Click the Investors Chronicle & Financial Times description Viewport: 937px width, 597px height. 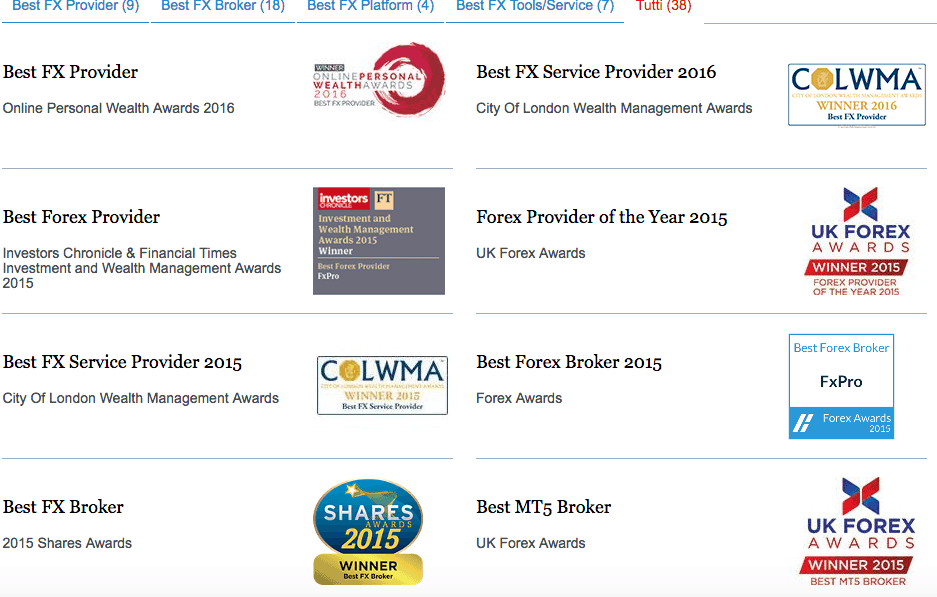click(x=142, y=268)
